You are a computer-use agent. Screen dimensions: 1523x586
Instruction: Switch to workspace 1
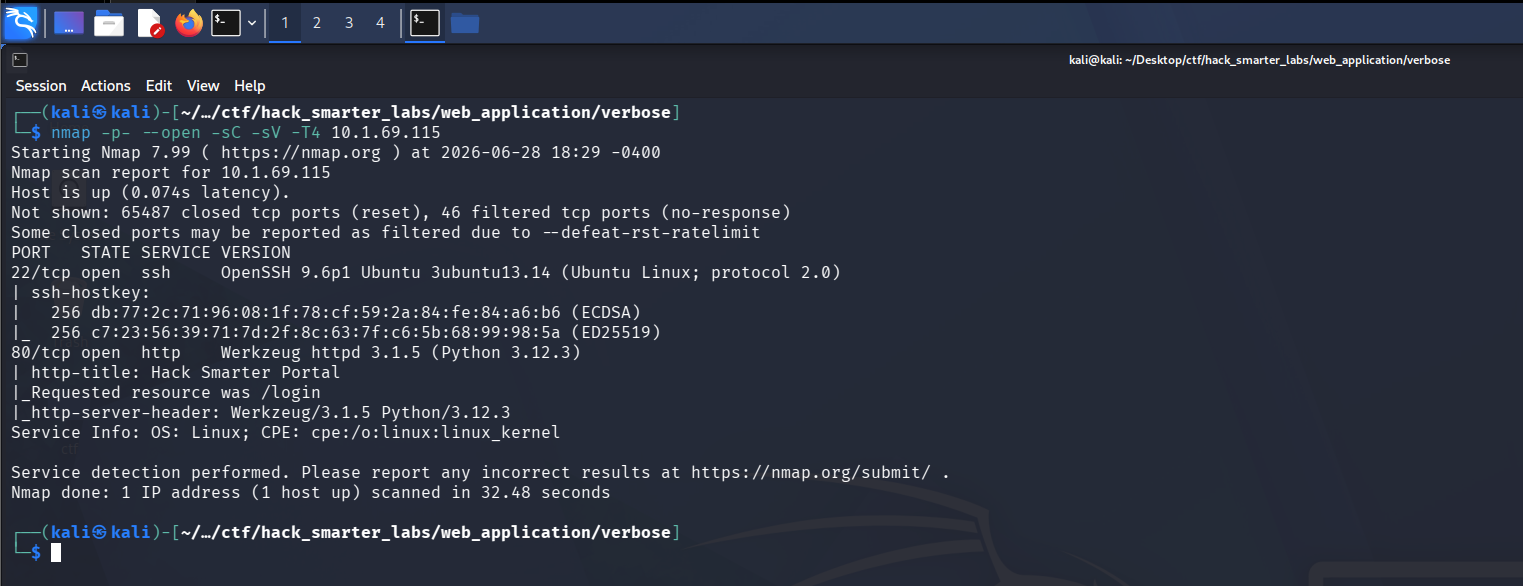click(x=285, y=22)
